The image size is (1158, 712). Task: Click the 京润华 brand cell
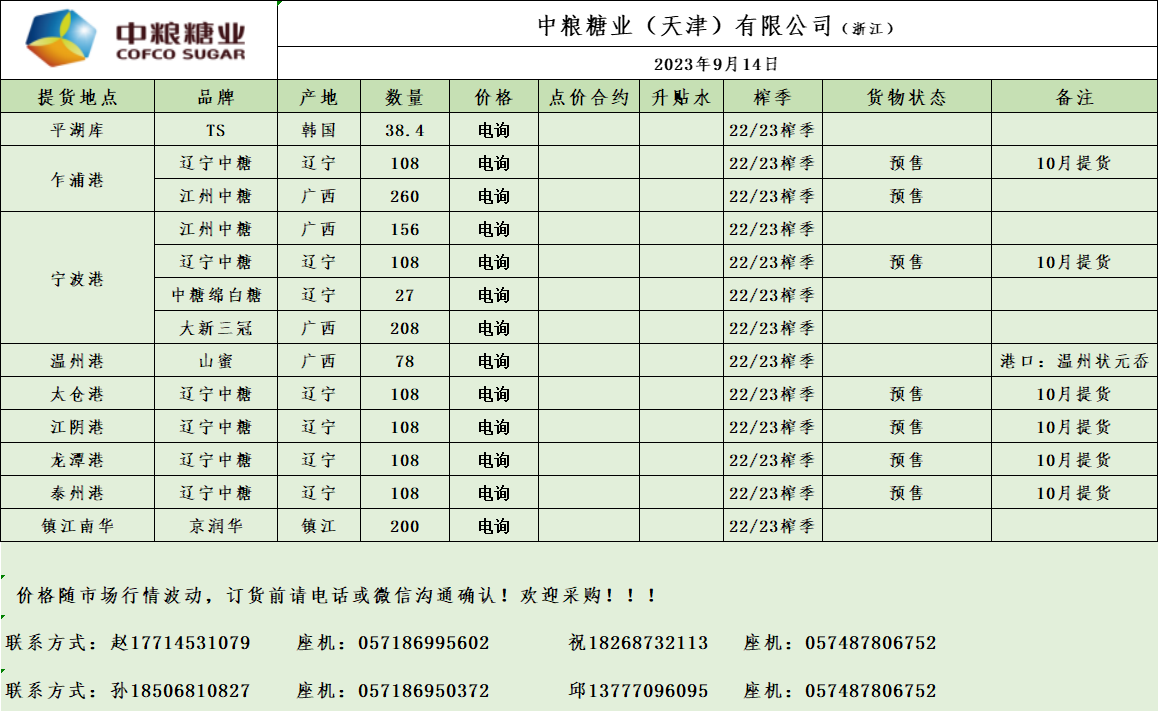[x=216, y=526]
